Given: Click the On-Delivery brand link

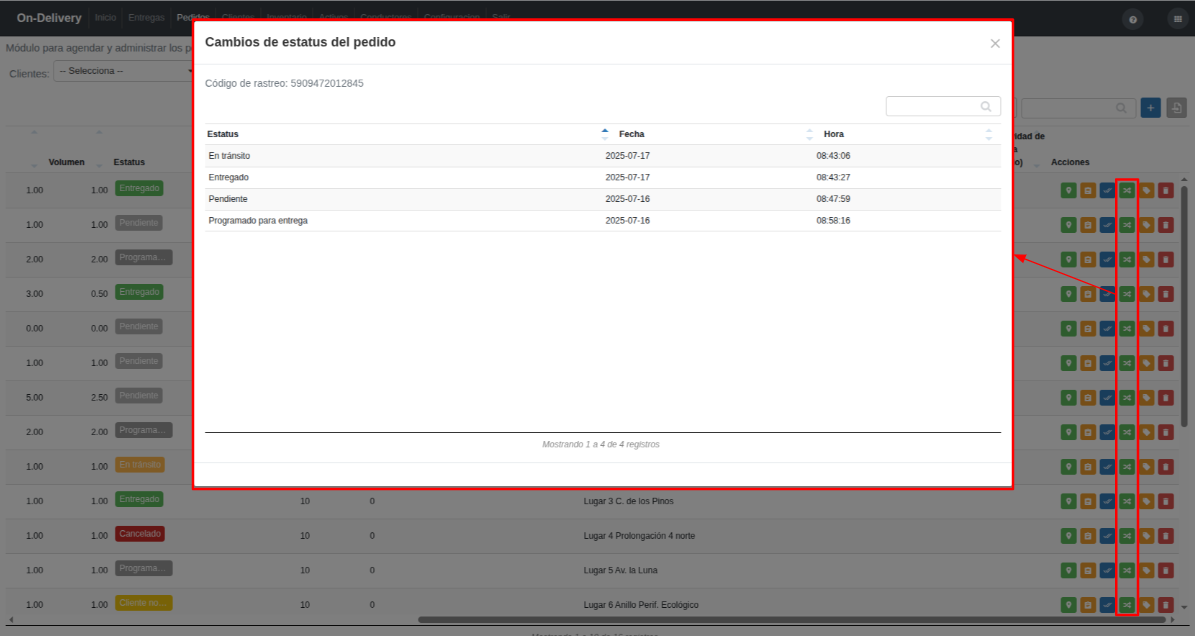Looking at the screenshot, I should click(x=49, y=18).
